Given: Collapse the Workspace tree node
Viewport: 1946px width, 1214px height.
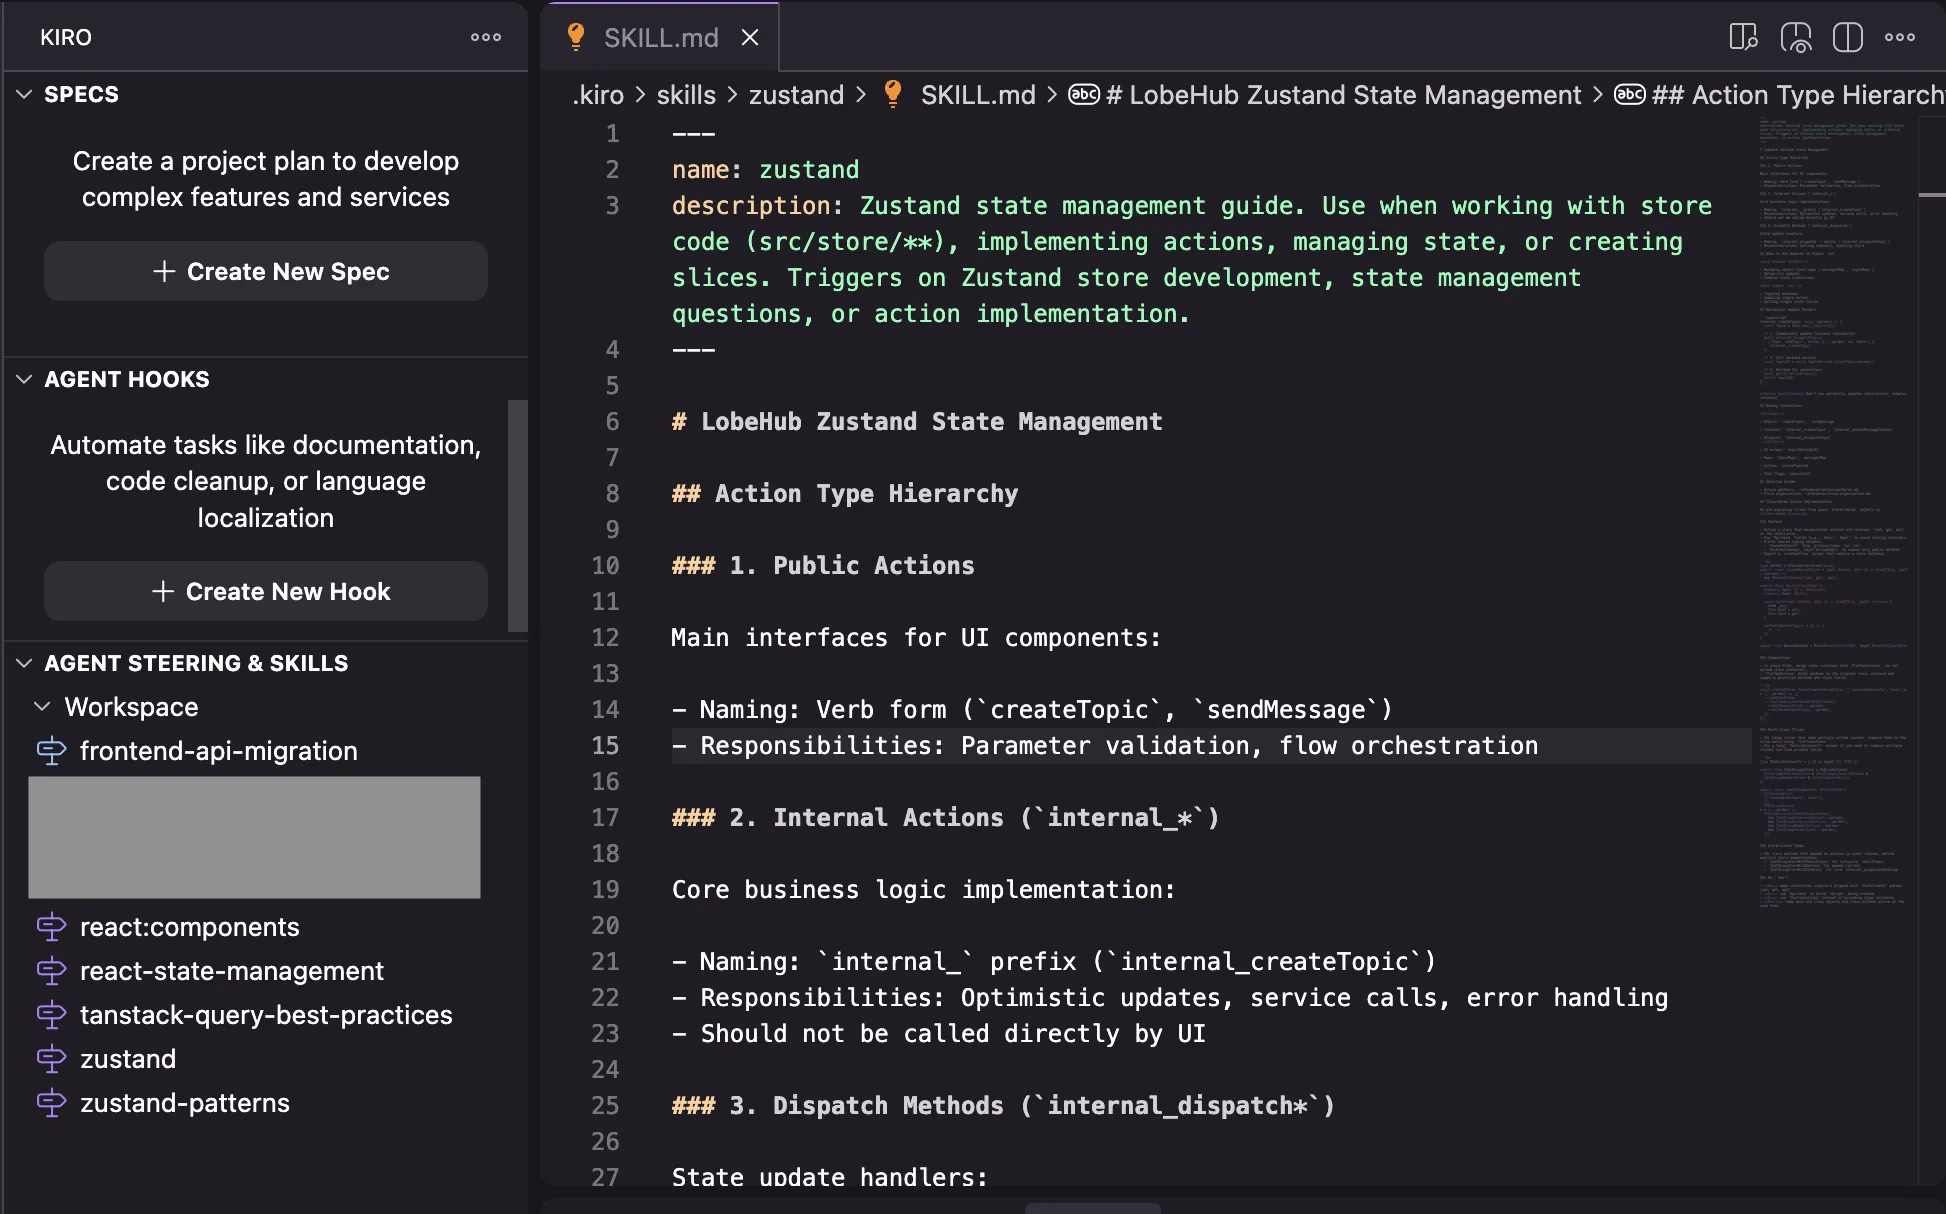Looking at the screenshot, I should click(x=42, y=707).
